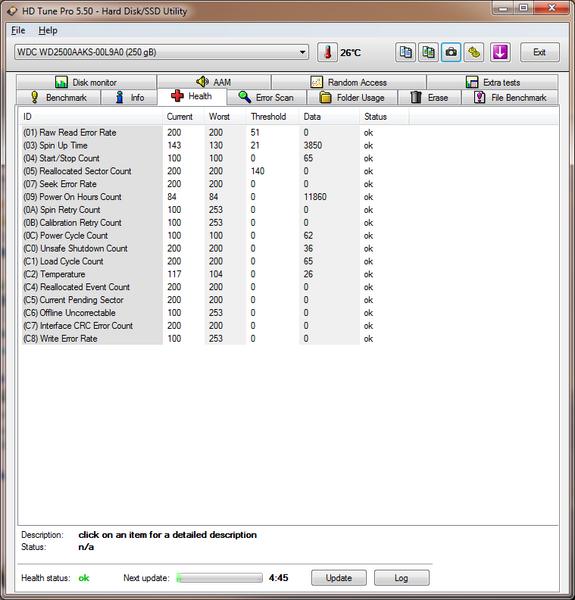Minimize to tray with purple arrow icon
Viewport: 575px width, 600px height.
500,52
